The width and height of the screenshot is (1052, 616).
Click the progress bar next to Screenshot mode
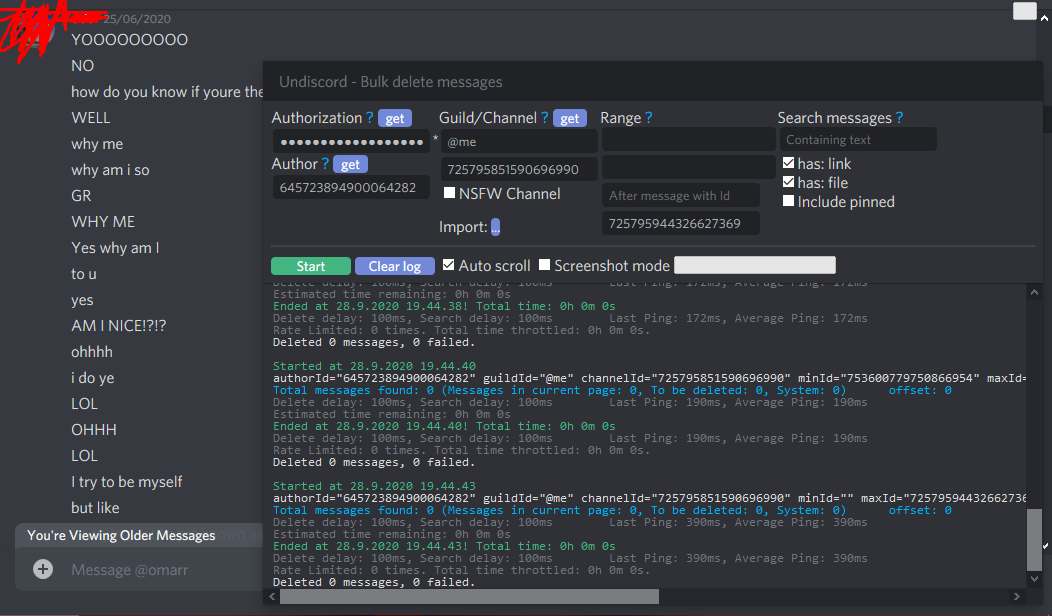[x=755, y=265]
